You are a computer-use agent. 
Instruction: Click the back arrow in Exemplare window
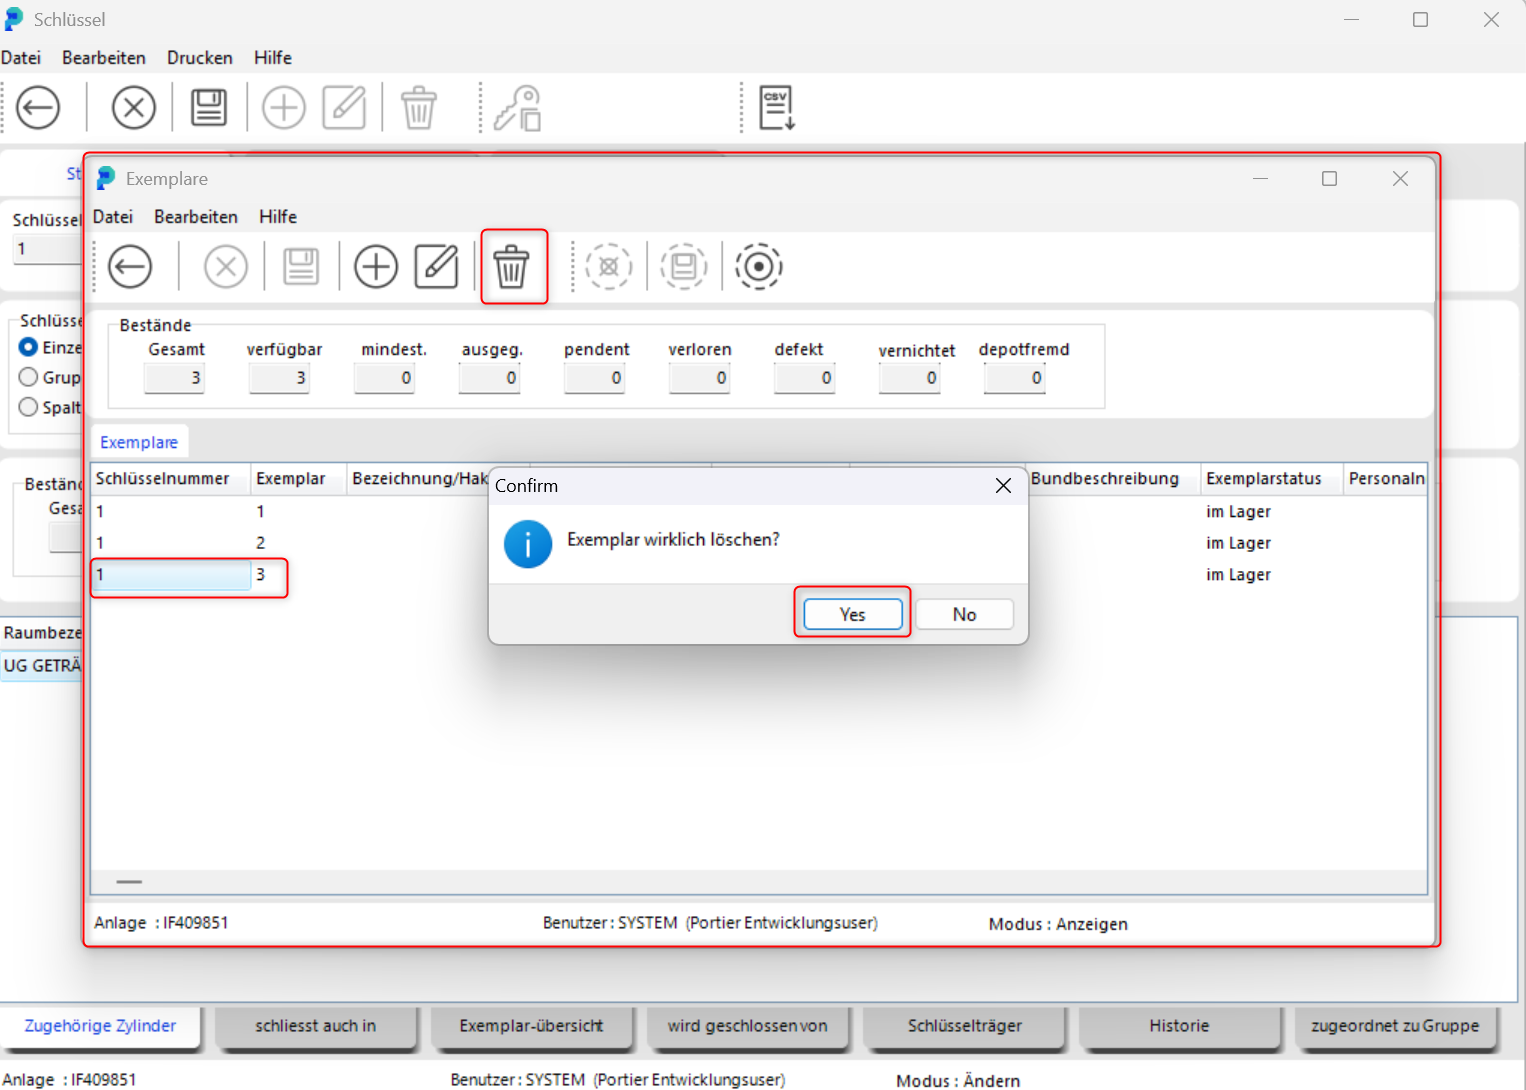130,267
